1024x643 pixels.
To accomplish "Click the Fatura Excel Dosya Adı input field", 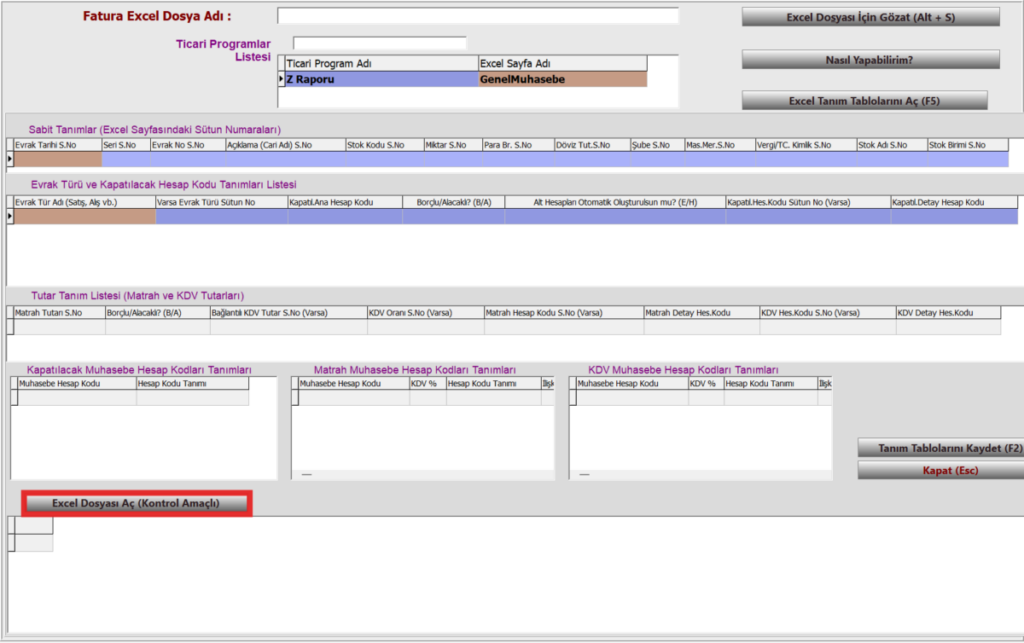I will [478, 16].
